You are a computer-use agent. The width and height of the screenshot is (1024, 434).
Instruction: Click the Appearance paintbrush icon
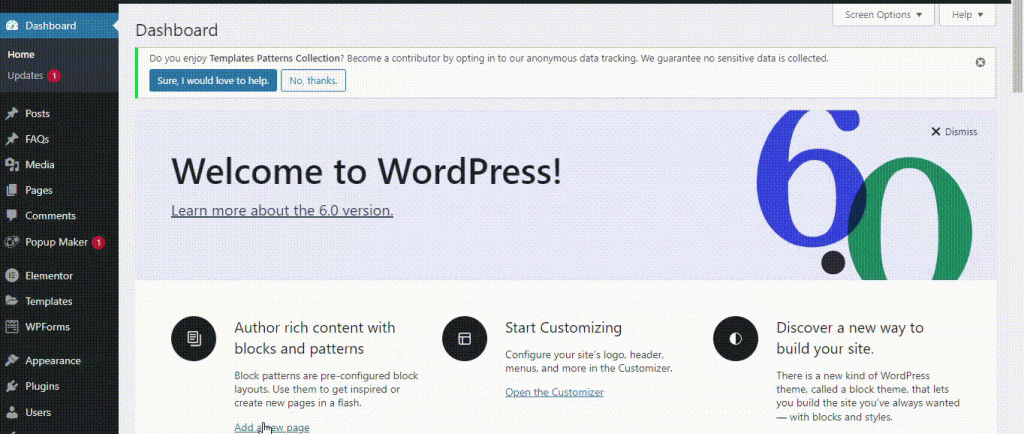(x=12, y=361)
